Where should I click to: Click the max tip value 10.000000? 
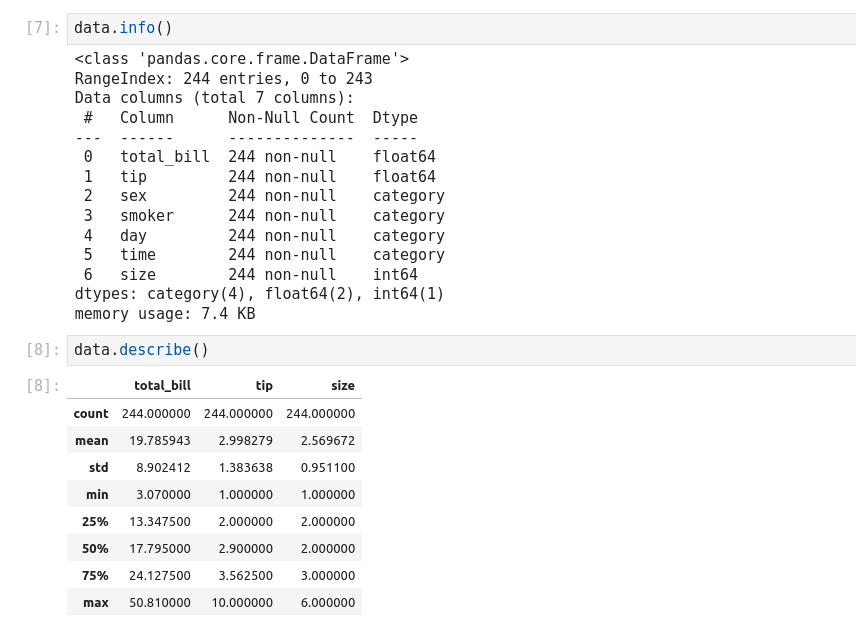tap(242, 602)
